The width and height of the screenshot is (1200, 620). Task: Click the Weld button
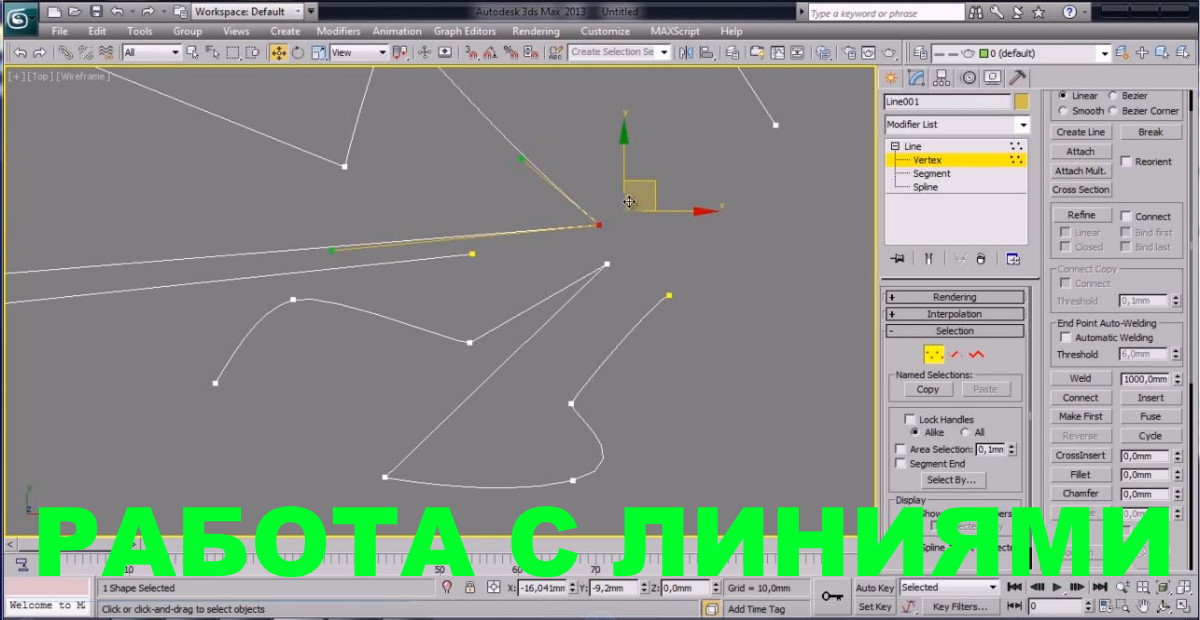click(x=1081, y=379)
